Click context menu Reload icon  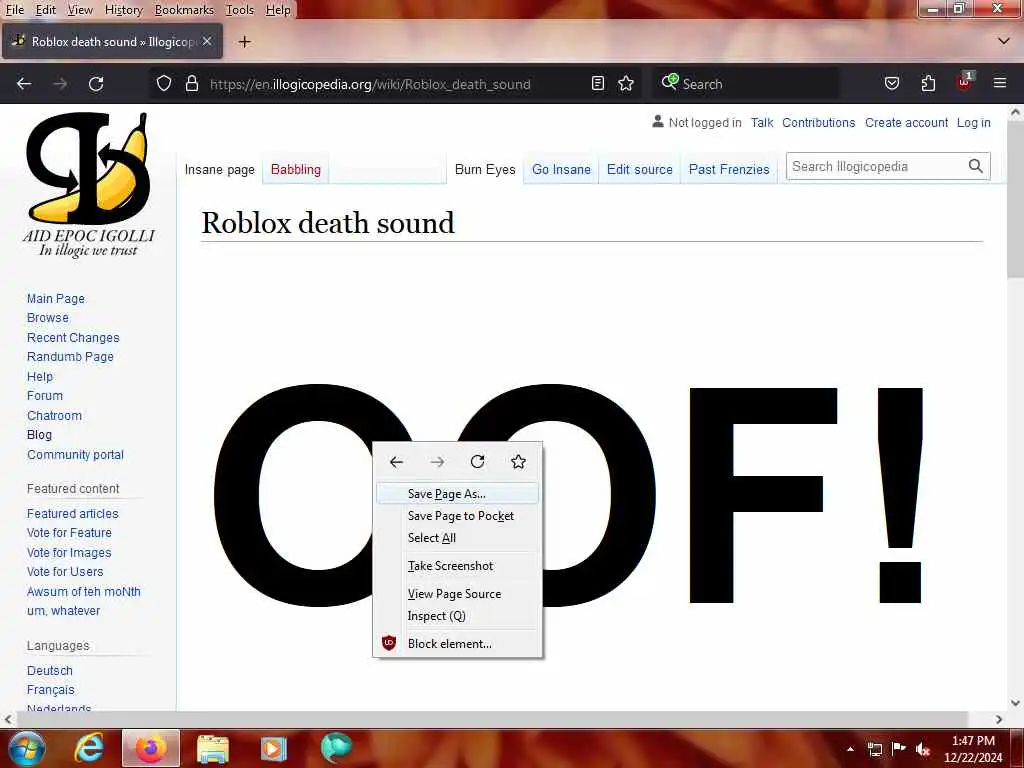(477, 462)
